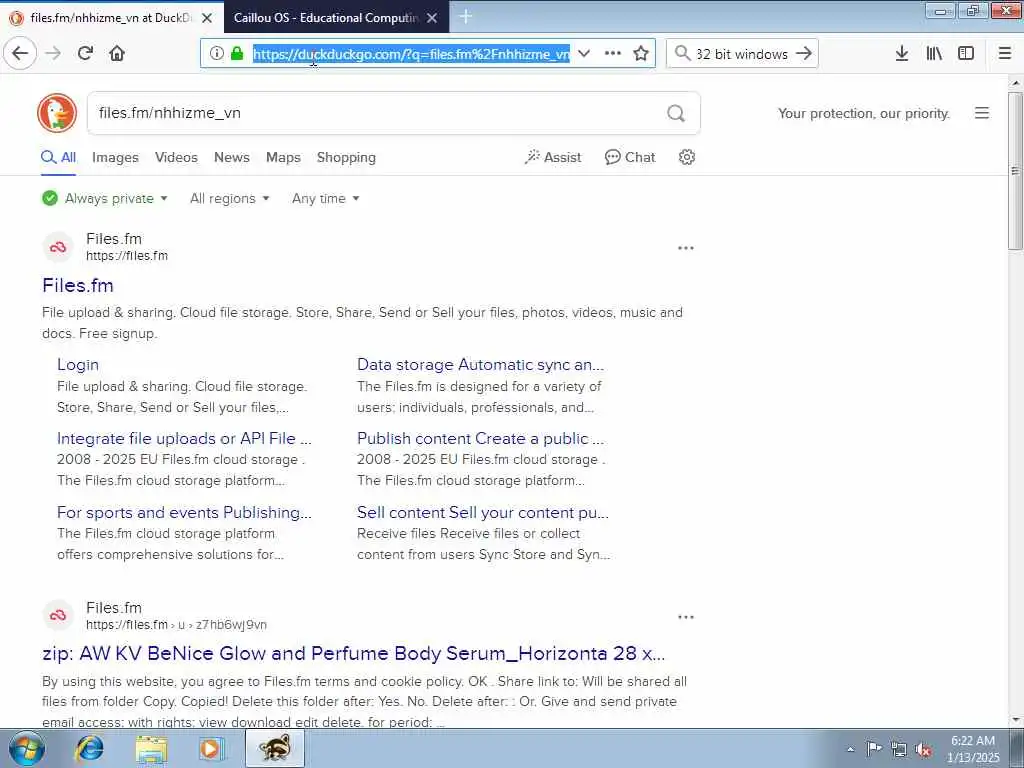Open the URL bar history dropdown arrow

coord(584,54)
